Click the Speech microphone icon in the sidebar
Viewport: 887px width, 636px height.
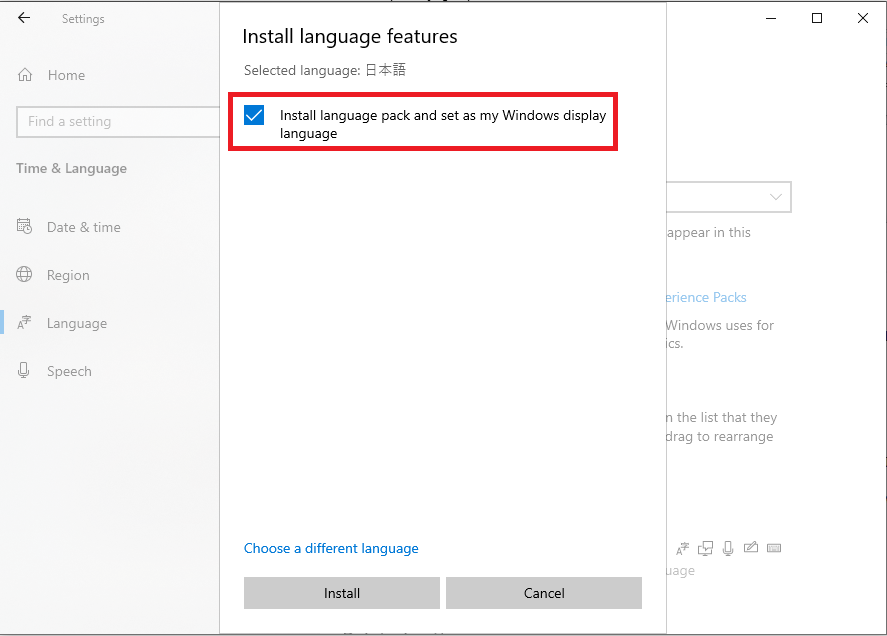(x=23, y=370)
